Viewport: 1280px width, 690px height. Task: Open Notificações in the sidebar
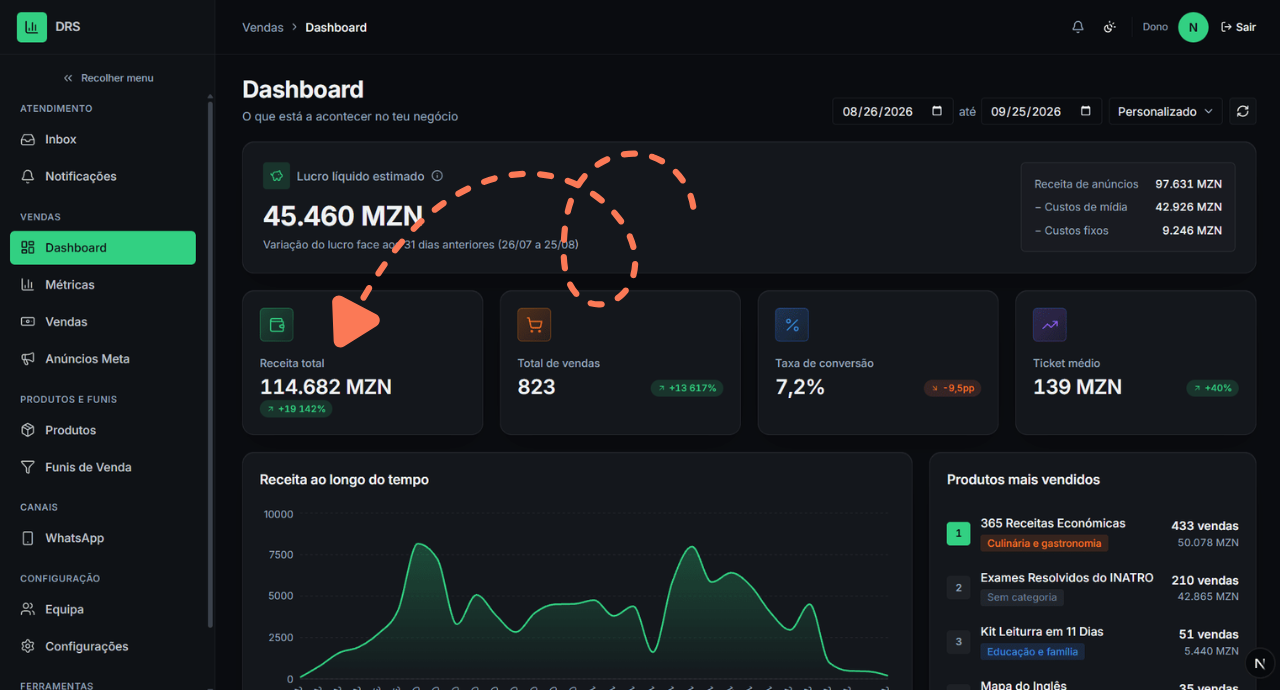pos(103,176)
